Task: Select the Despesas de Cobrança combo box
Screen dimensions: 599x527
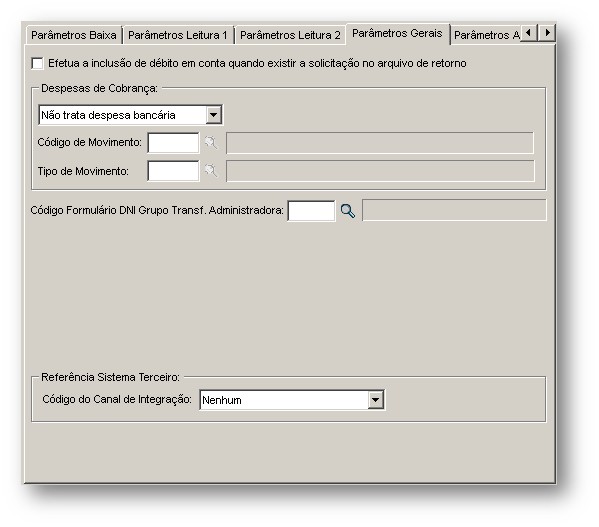Action: click(x=130, y=115)
